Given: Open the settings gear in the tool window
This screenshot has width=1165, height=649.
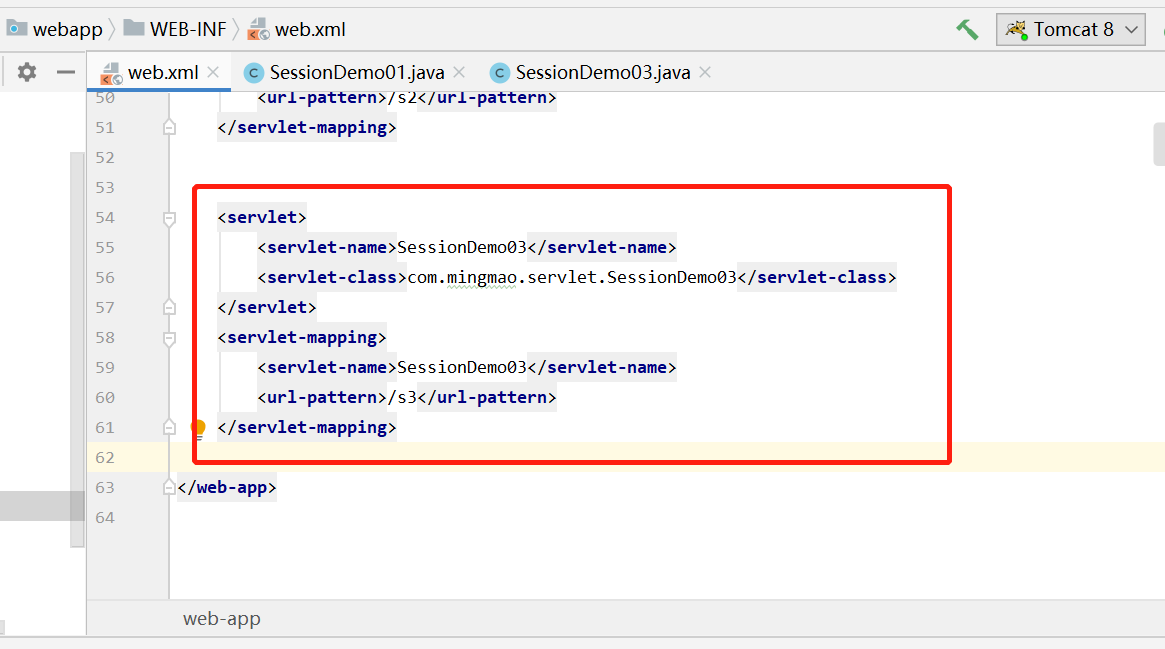Looking at the screenshot, I should pyautogui.click(x=27, y=72).
